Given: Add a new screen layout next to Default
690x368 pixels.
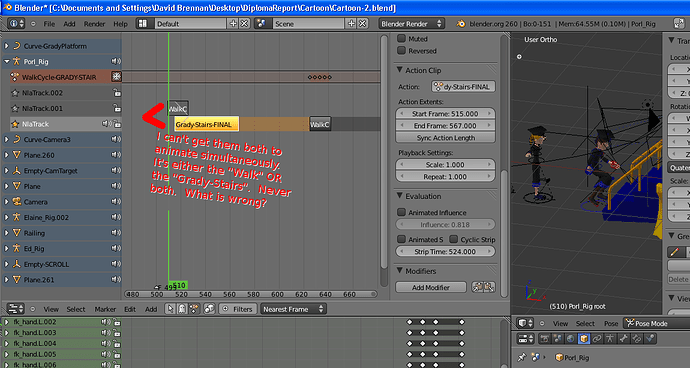Looking at the screenshot, I should (233, 23).
